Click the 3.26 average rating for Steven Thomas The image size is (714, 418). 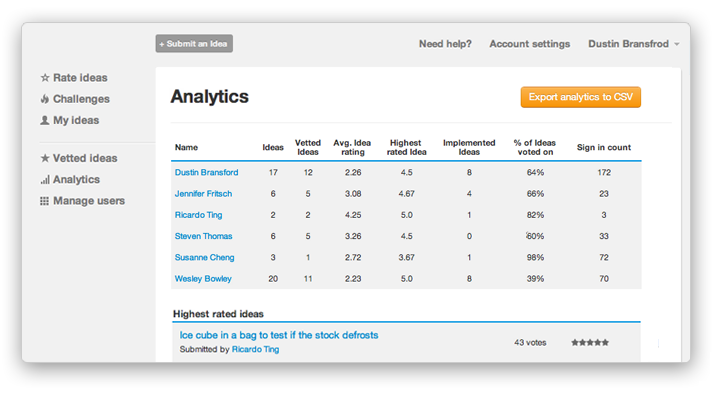click(353, 236)
